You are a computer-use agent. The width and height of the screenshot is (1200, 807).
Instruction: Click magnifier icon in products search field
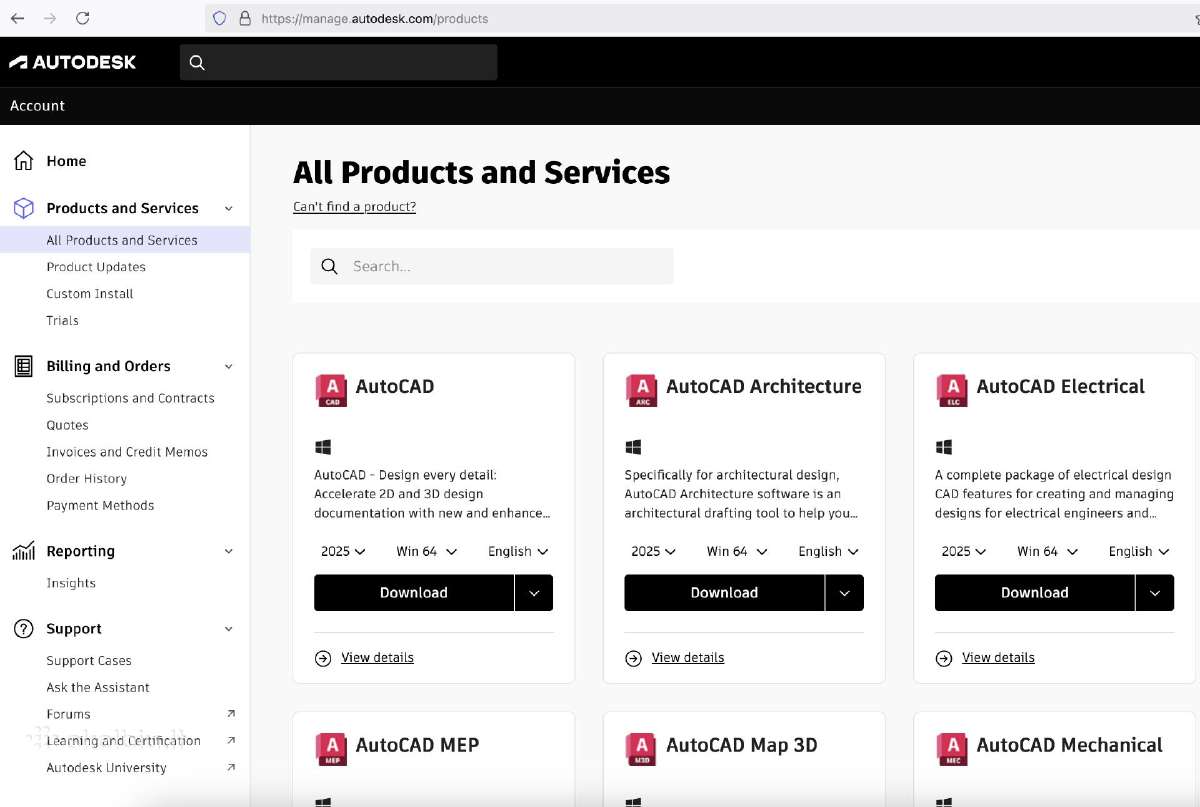330,266
